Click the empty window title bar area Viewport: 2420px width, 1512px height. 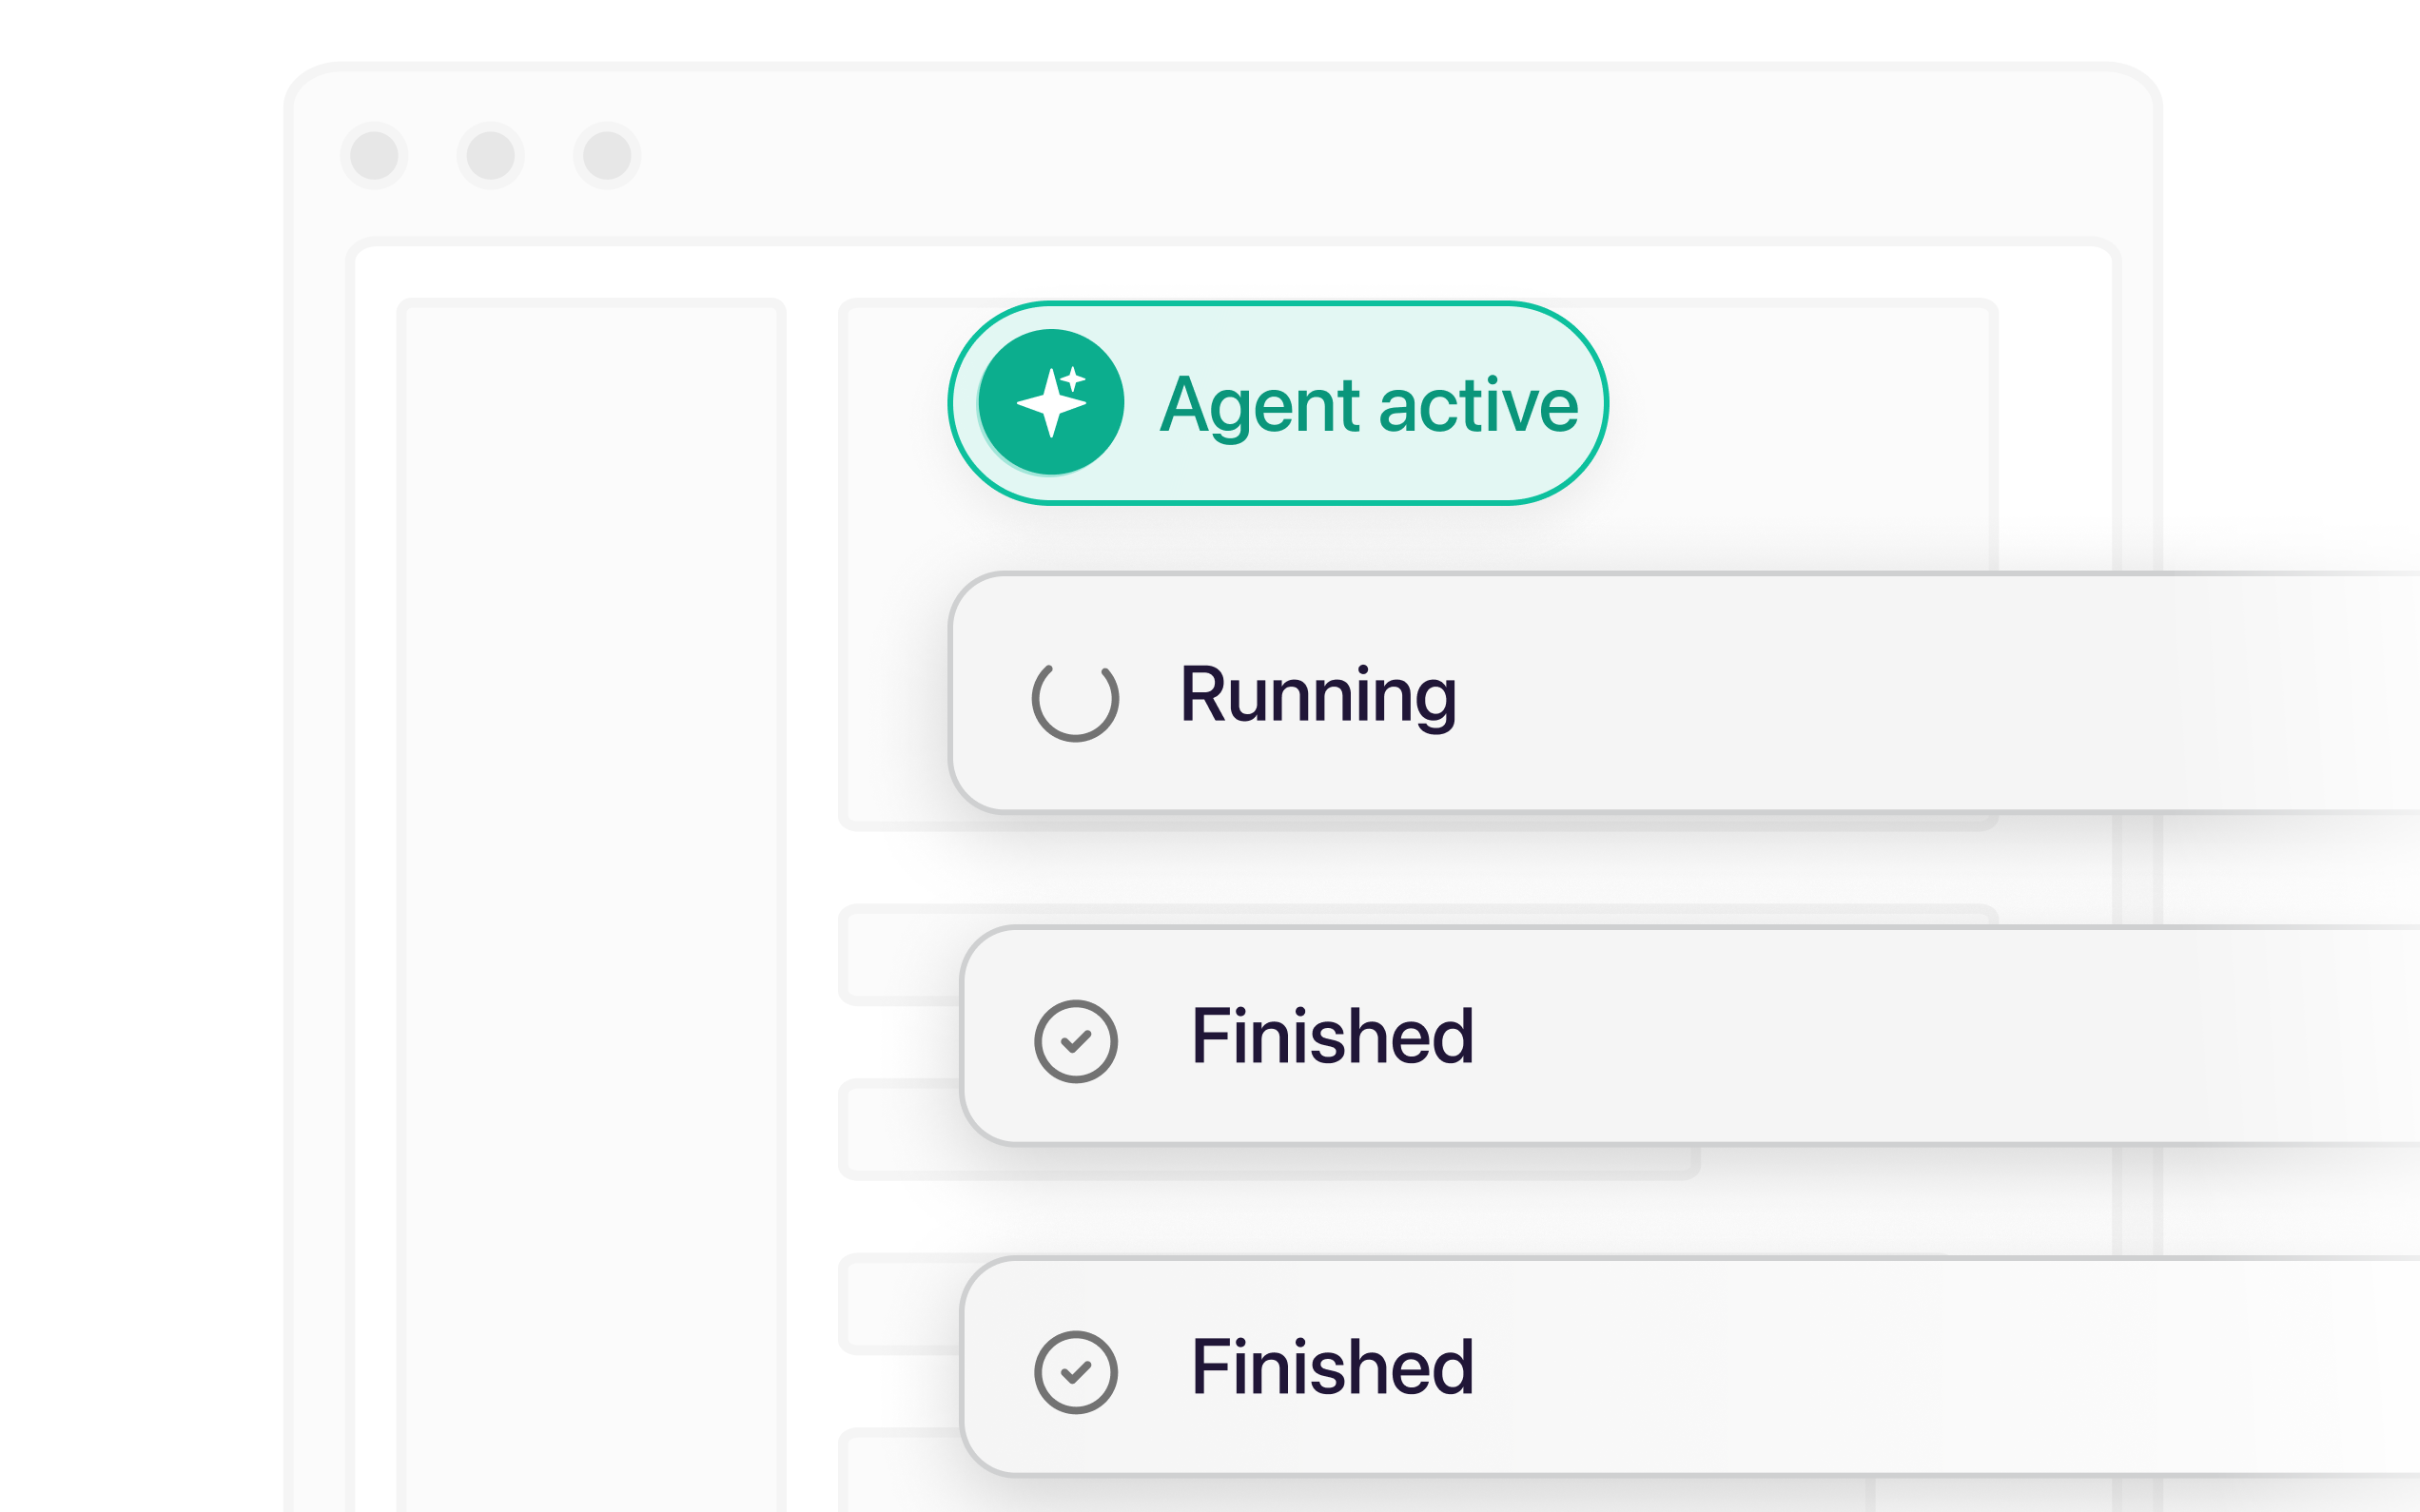(1300, 156)
